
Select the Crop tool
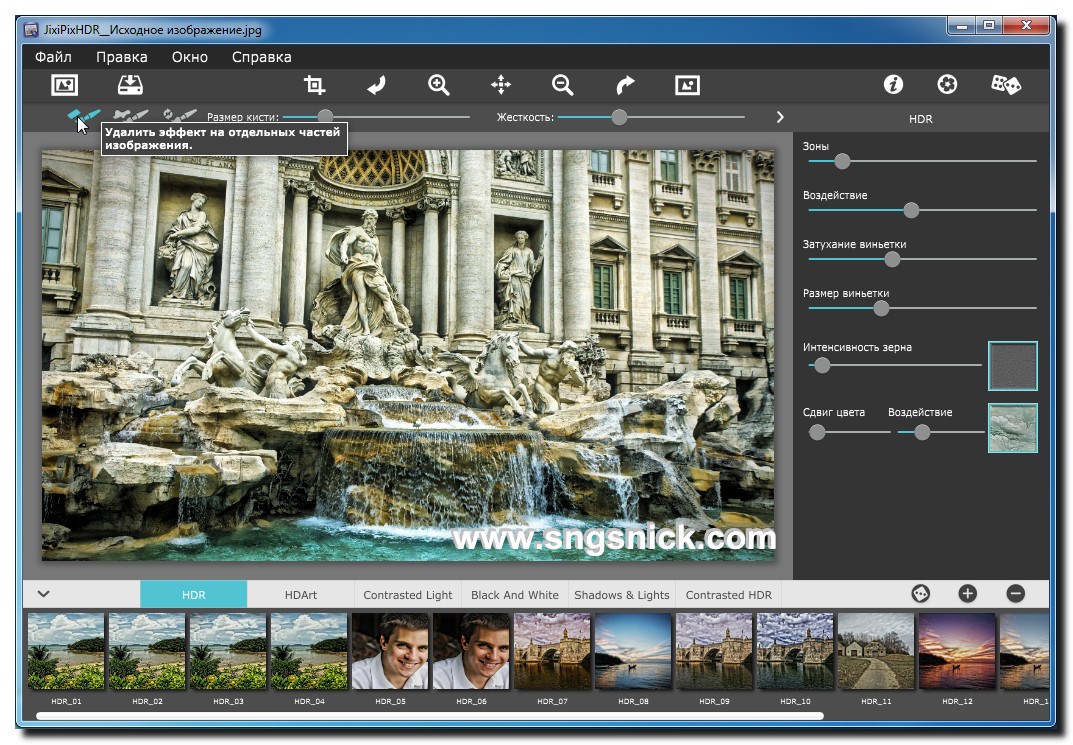[315, 85]
